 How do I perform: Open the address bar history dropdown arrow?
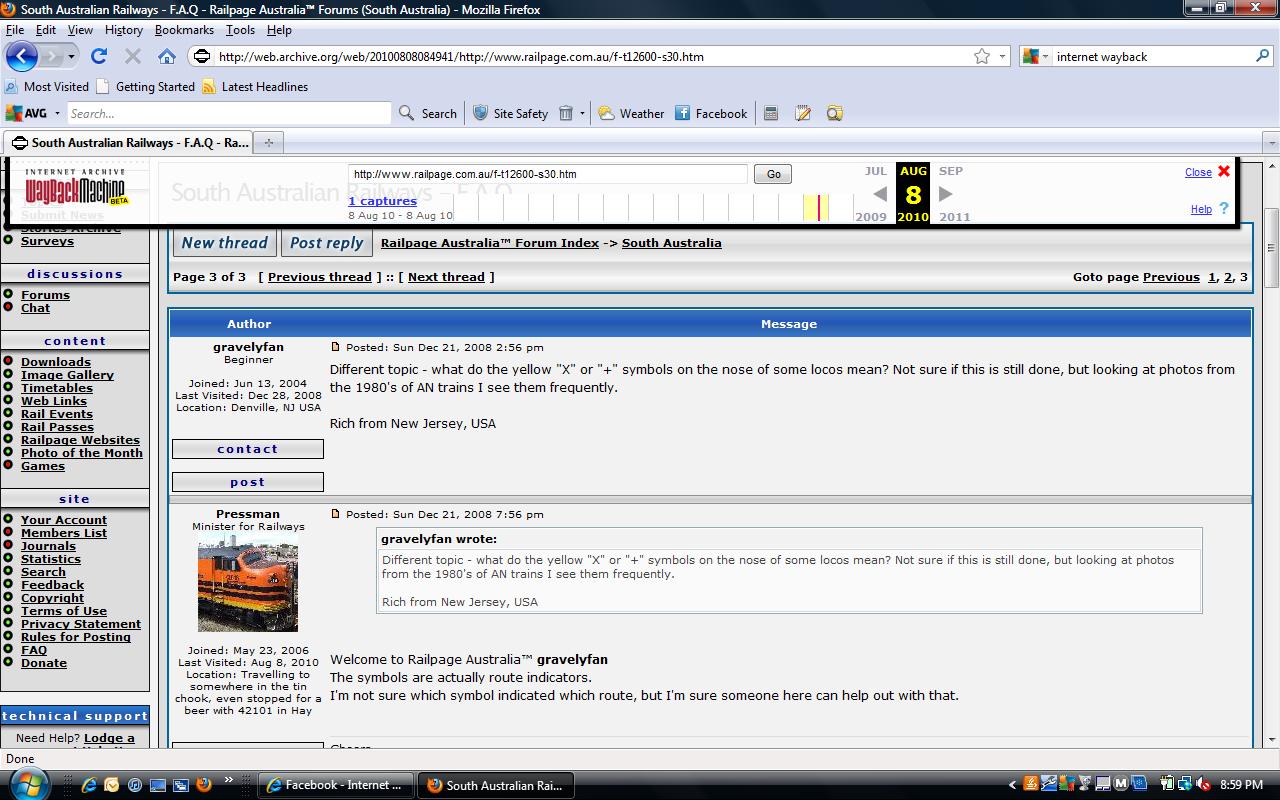(1003, 56)
